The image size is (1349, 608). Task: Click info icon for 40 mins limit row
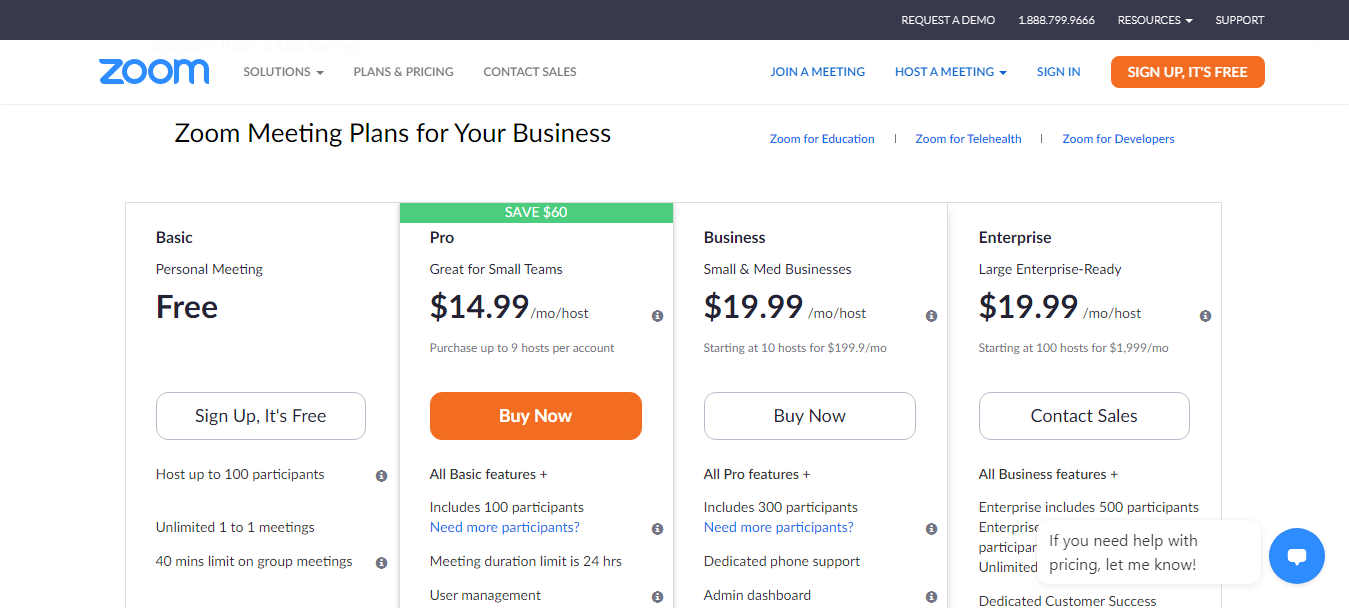tap(381, 563)
